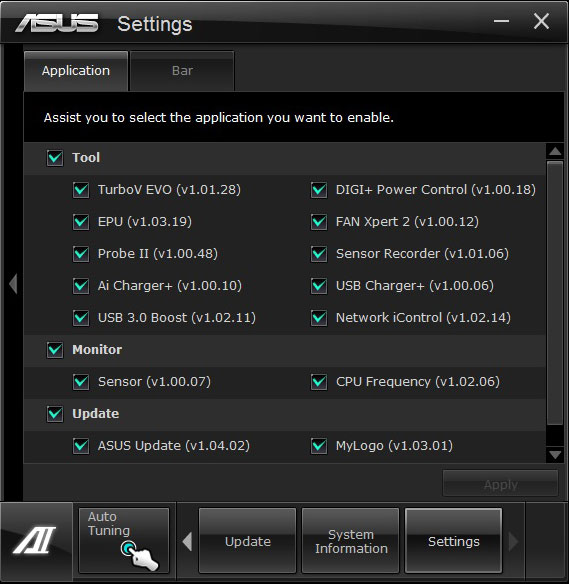Uncheck the TurboV EVO checkbox
The height and width of the screenshot is (584, 569).
tap(81, 190)
